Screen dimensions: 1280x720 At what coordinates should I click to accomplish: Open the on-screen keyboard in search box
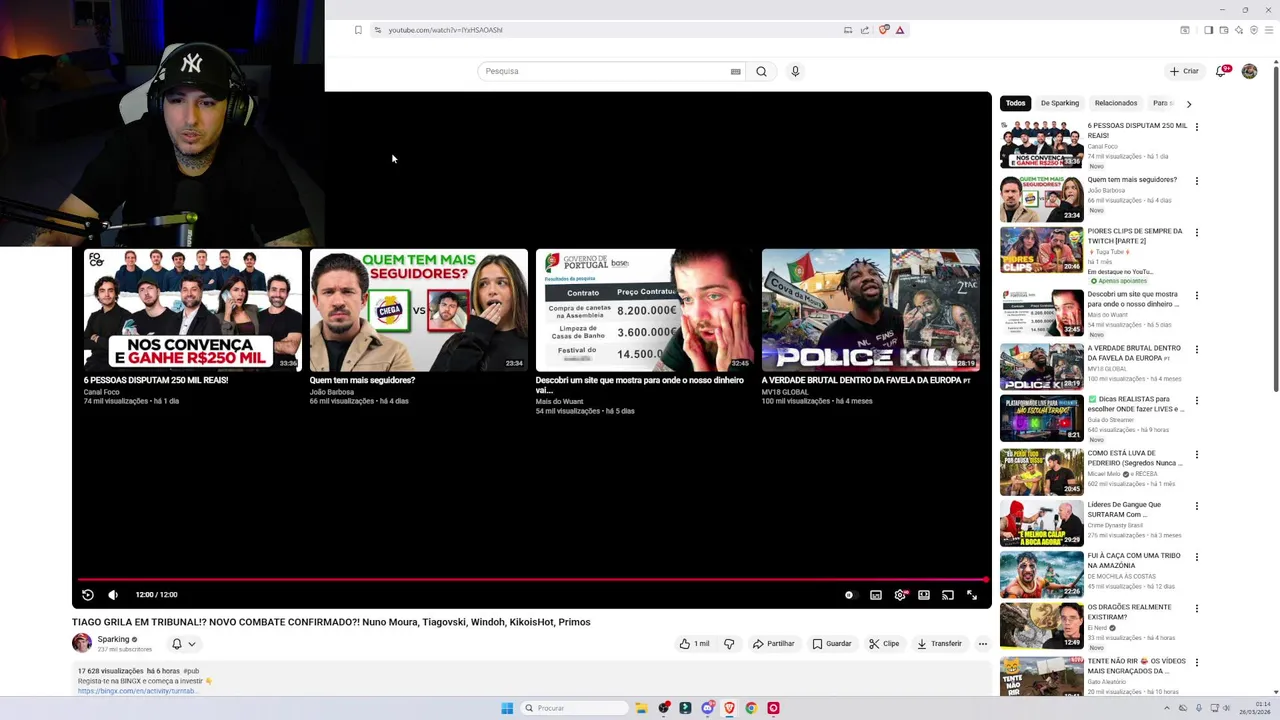(736, 71)
